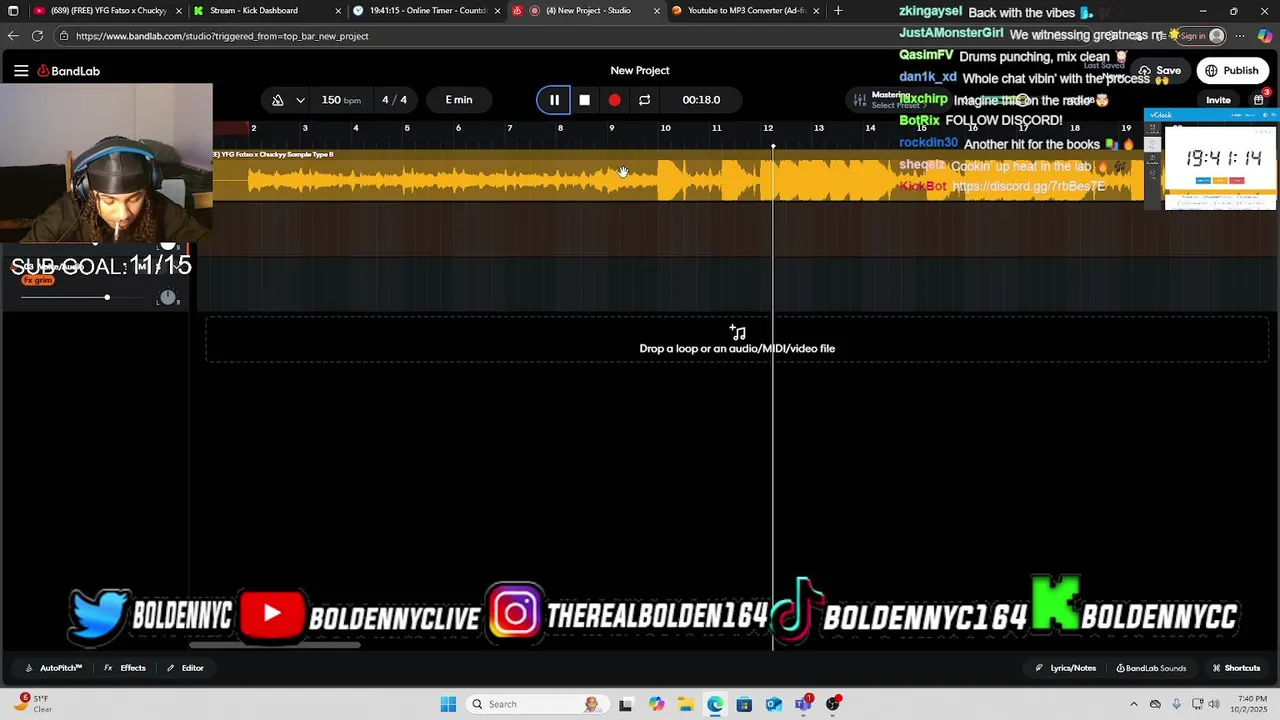Click the New Project title
Screen dimensions: 1280x720
click(640, 70)
